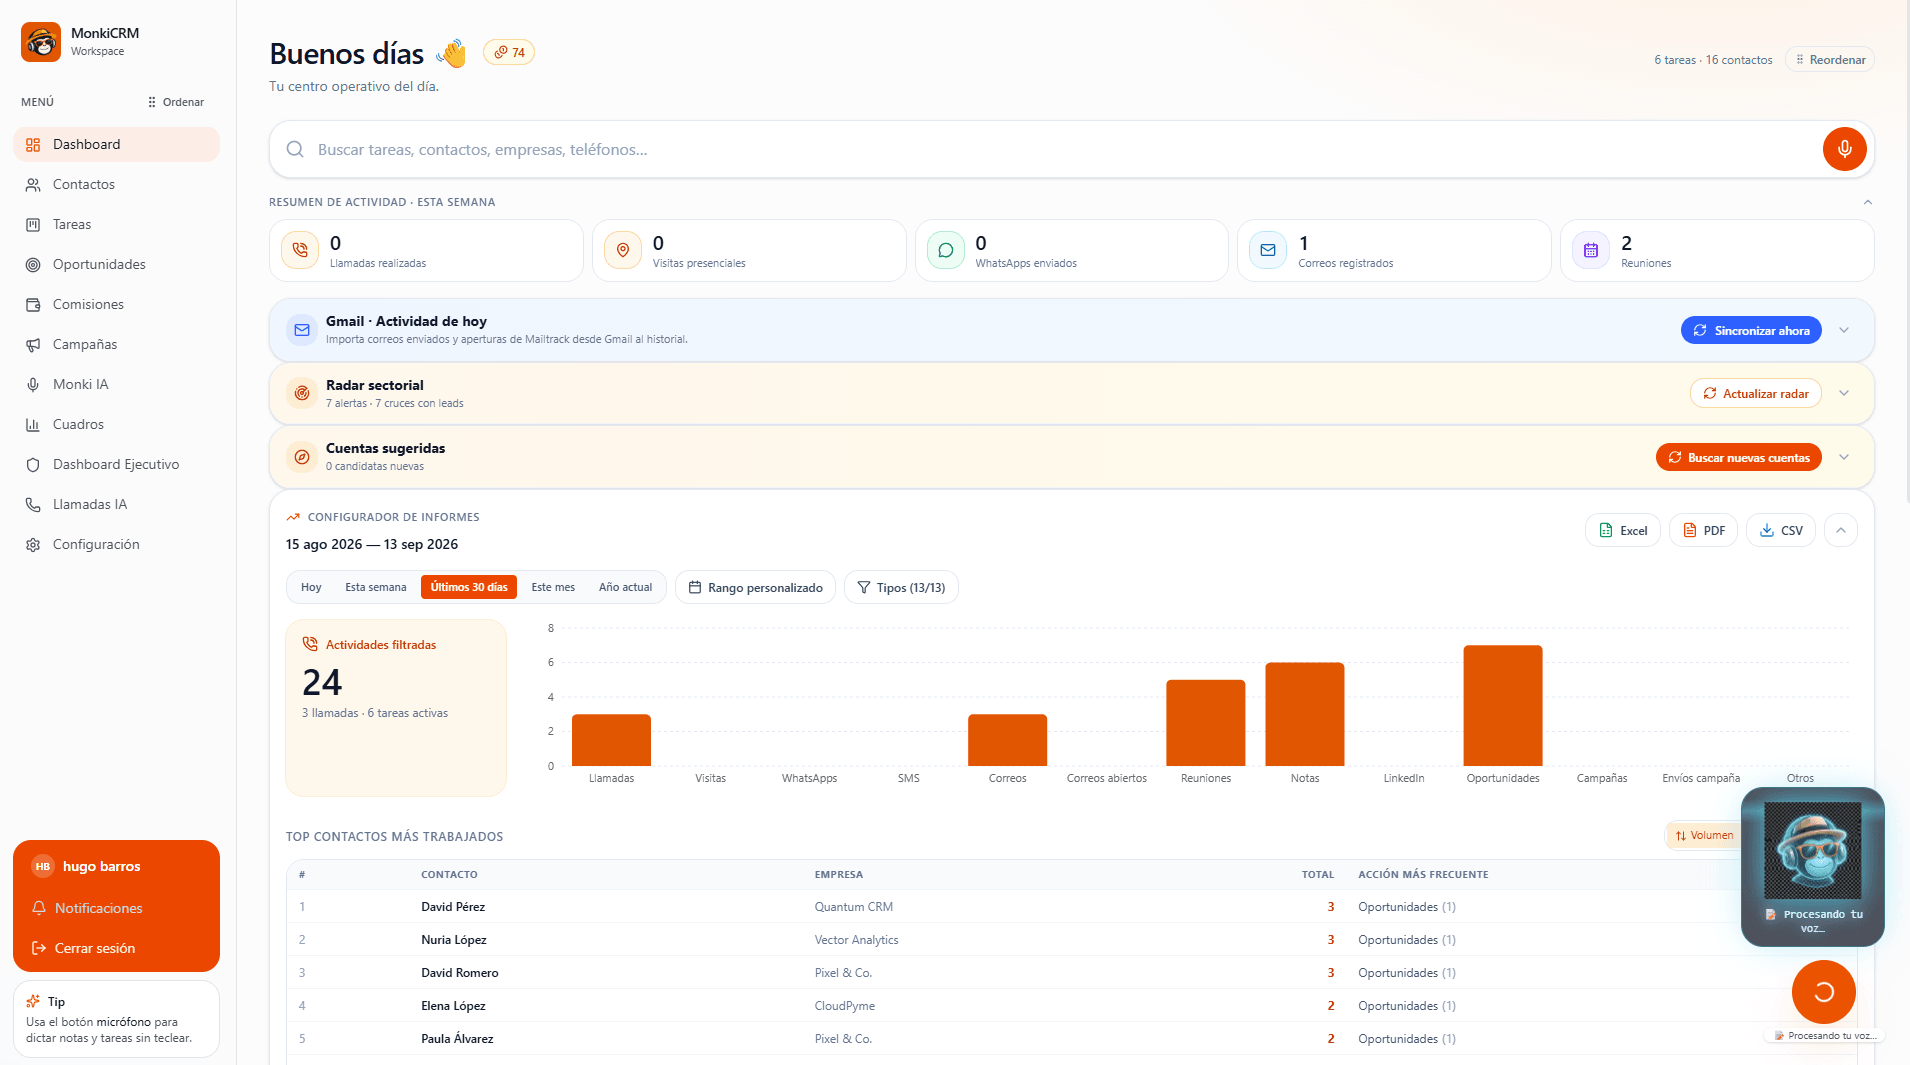Click the Llamadas realizadas phone icon

pyautogui.click(x=300, y=250)
